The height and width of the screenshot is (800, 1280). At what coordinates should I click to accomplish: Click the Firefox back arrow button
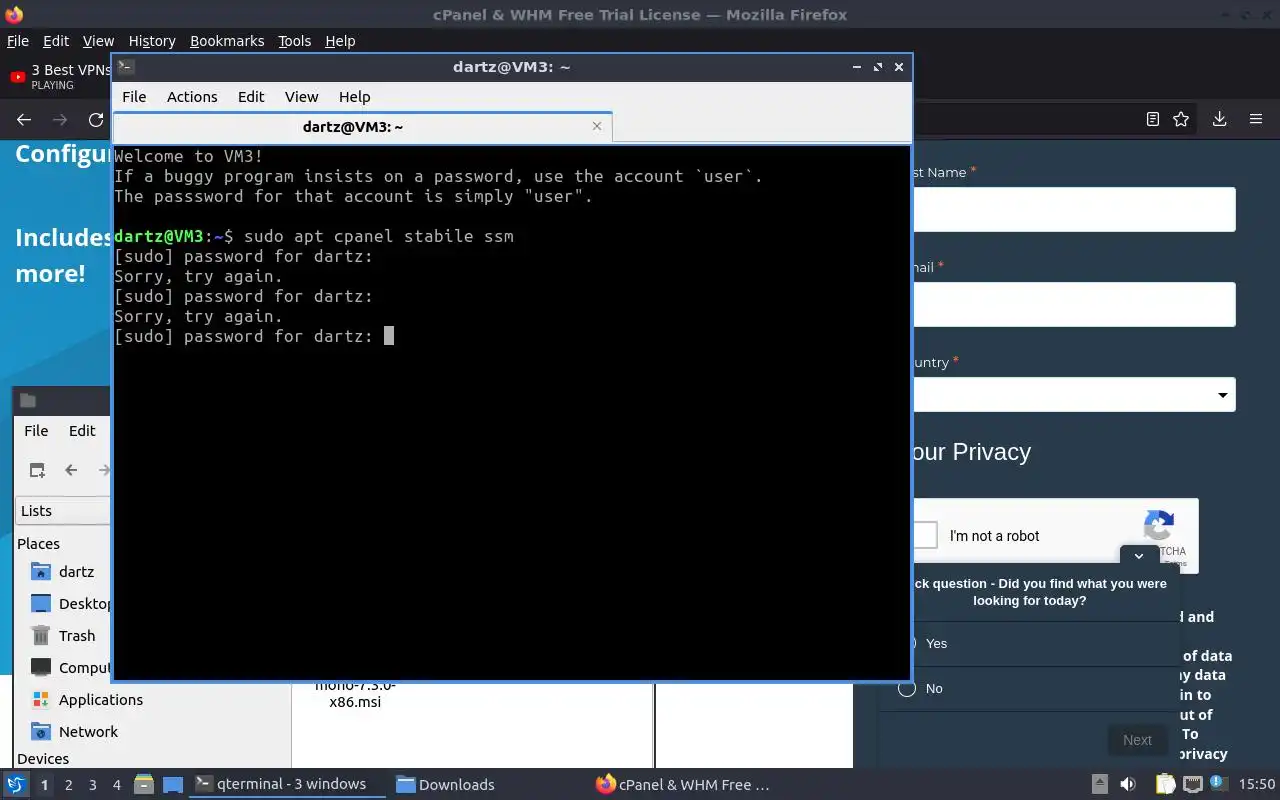[x=24, y=119]
